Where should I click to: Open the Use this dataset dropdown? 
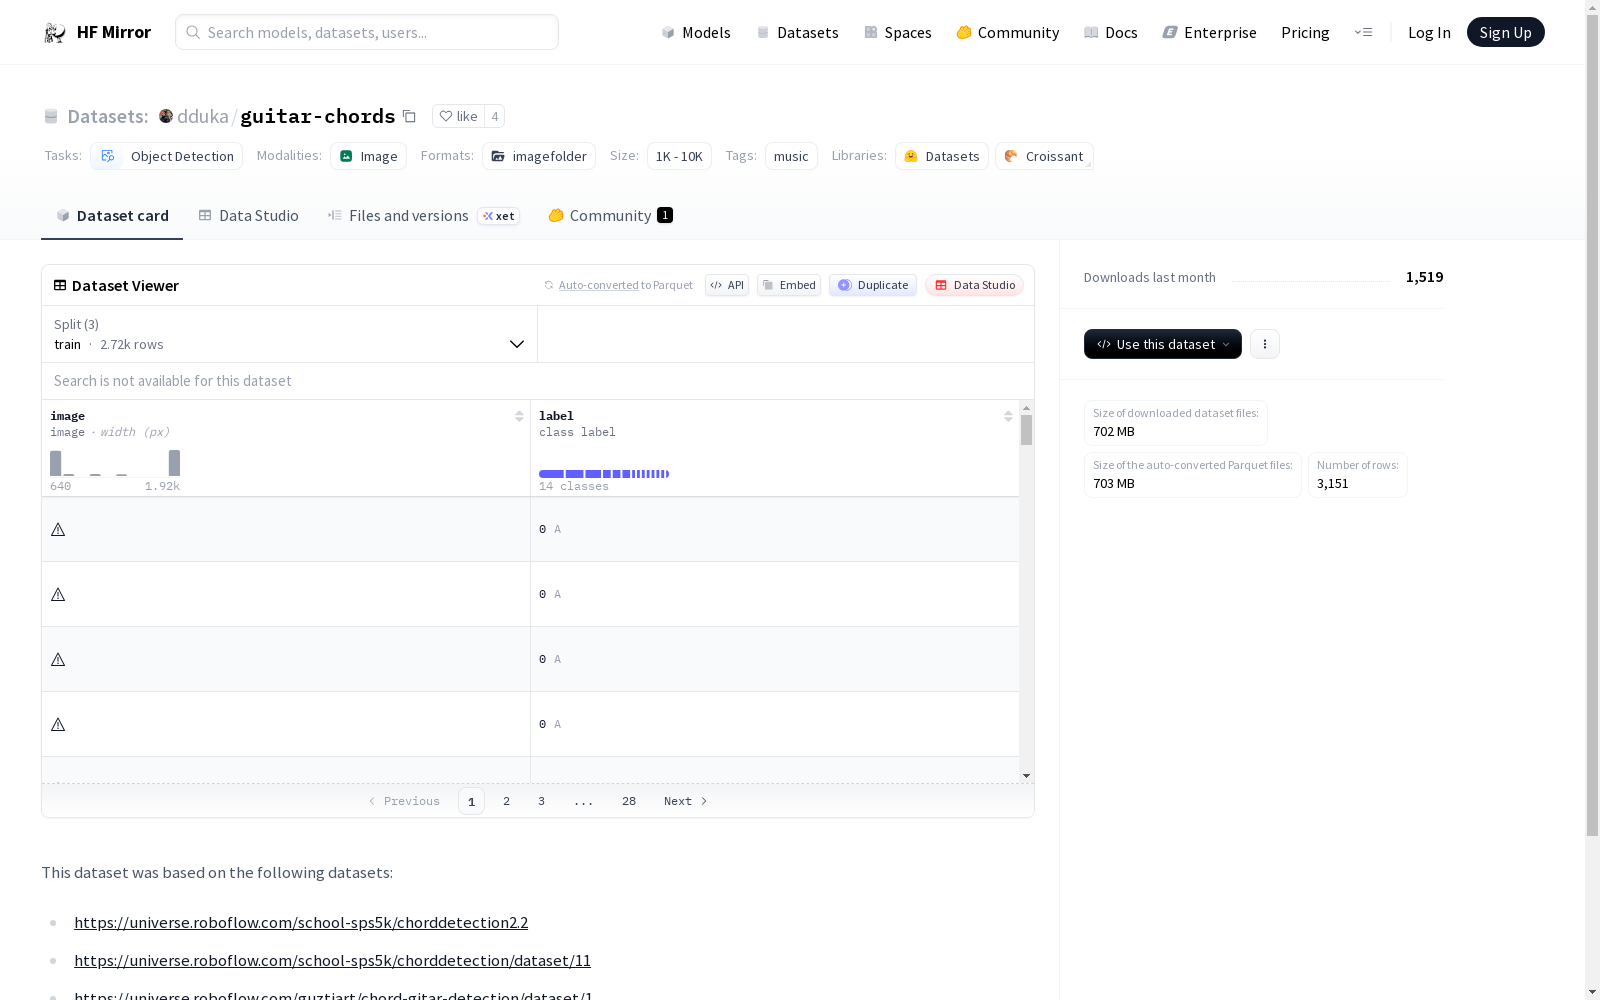click(x=1163, y=344)
